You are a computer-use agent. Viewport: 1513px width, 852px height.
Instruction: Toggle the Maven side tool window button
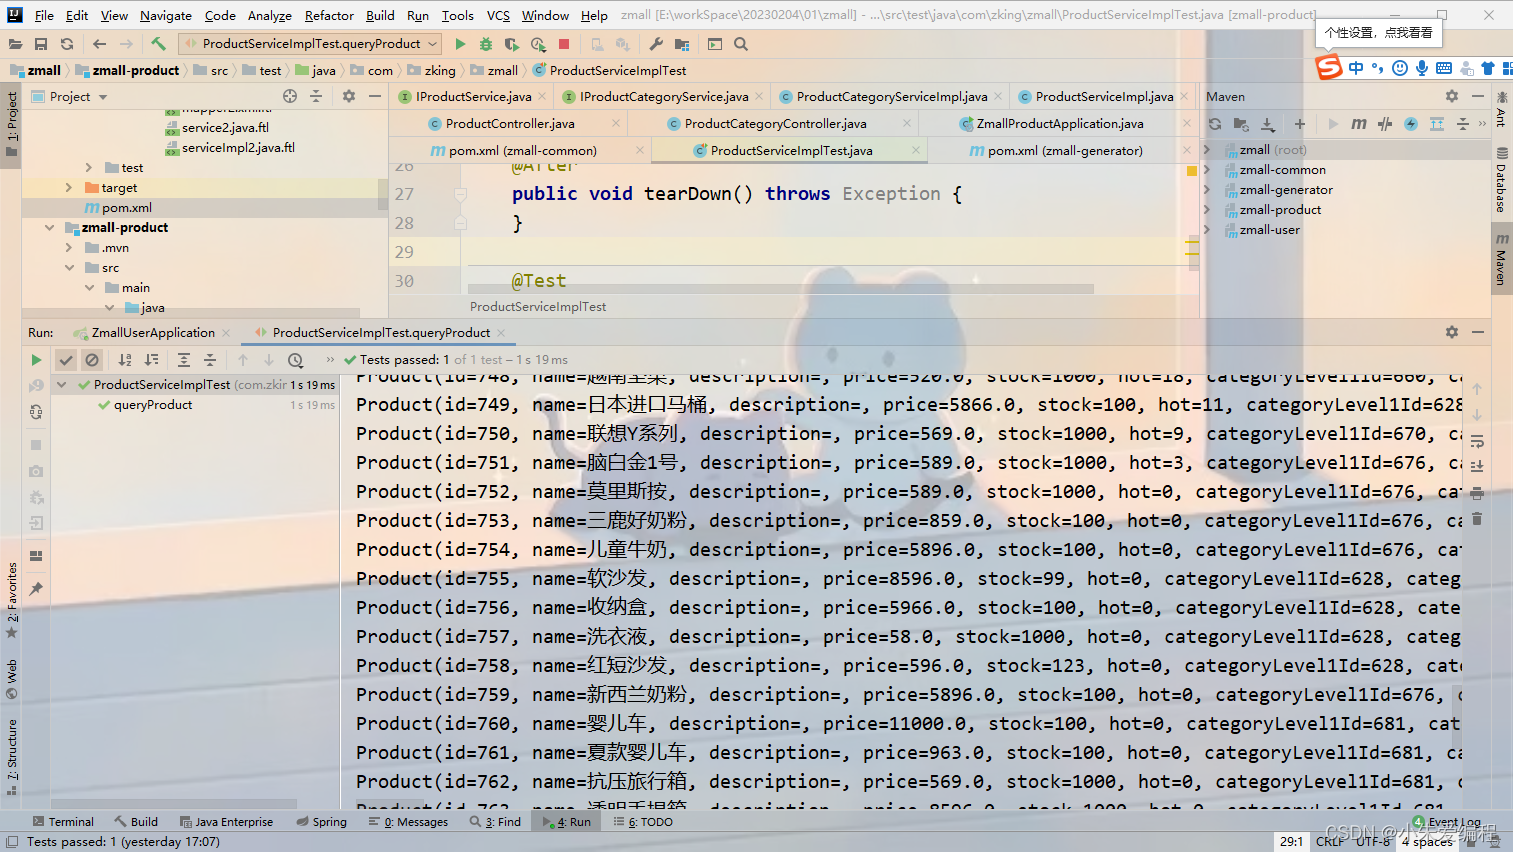click(x=1501, y=260)
